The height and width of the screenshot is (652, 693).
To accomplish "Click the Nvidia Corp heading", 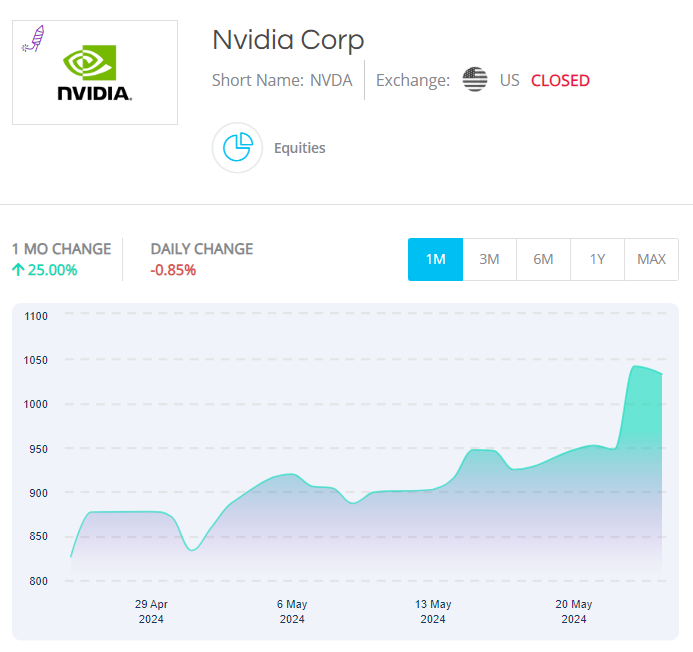I will pos(288,40).
